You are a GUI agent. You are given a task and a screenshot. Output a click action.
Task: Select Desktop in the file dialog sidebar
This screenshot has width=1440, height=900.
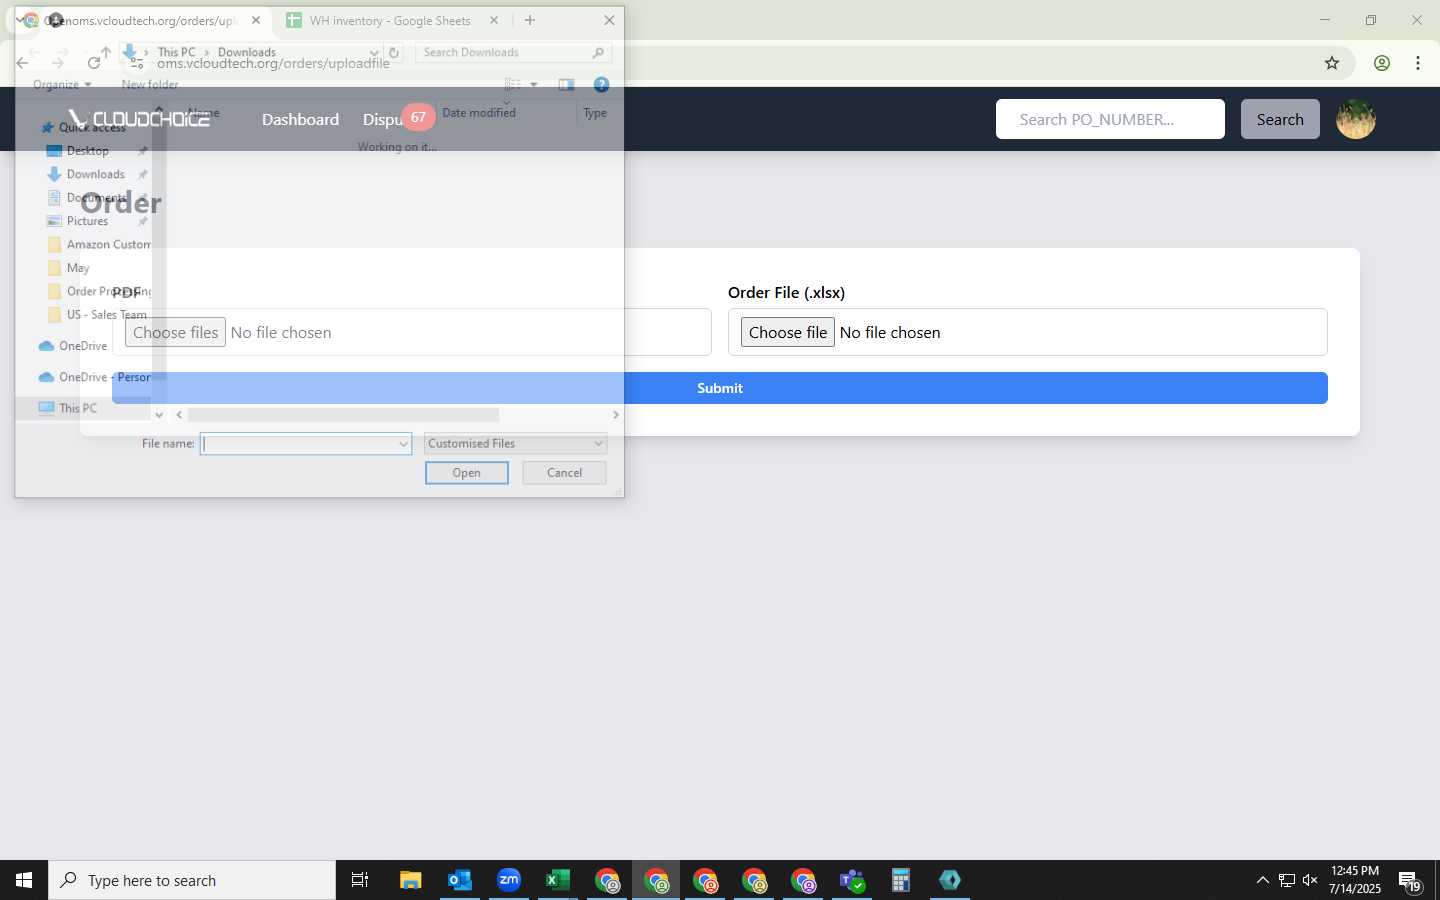[x=88, y=151]
